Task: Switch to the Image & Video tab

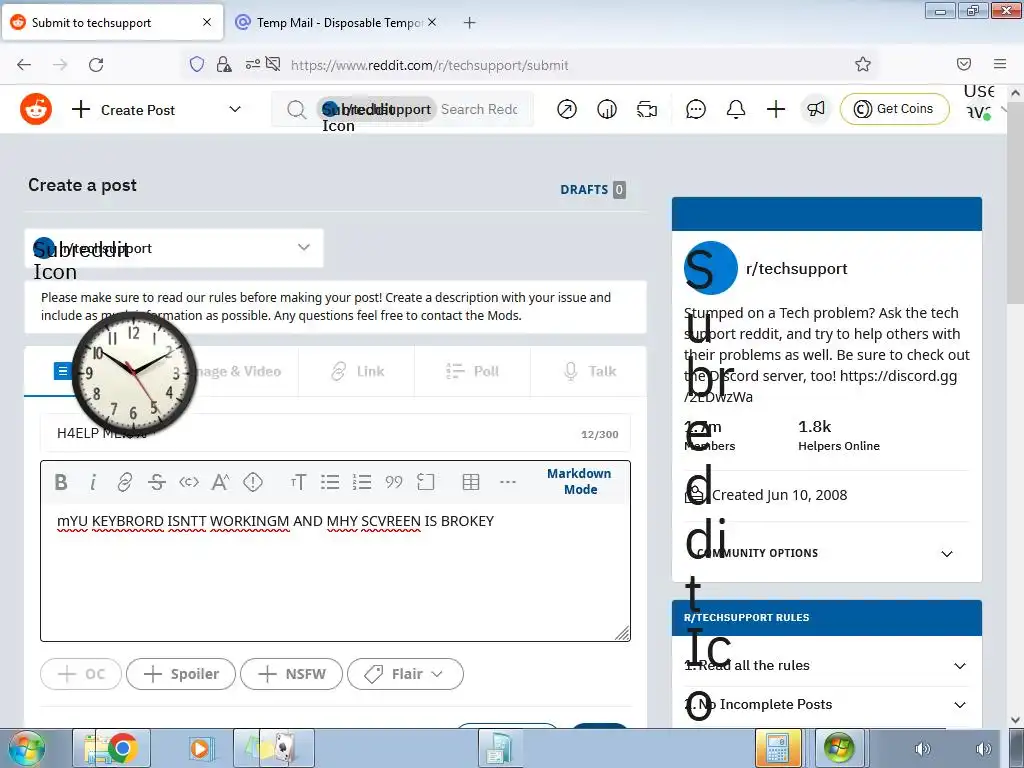Action: 239,372
